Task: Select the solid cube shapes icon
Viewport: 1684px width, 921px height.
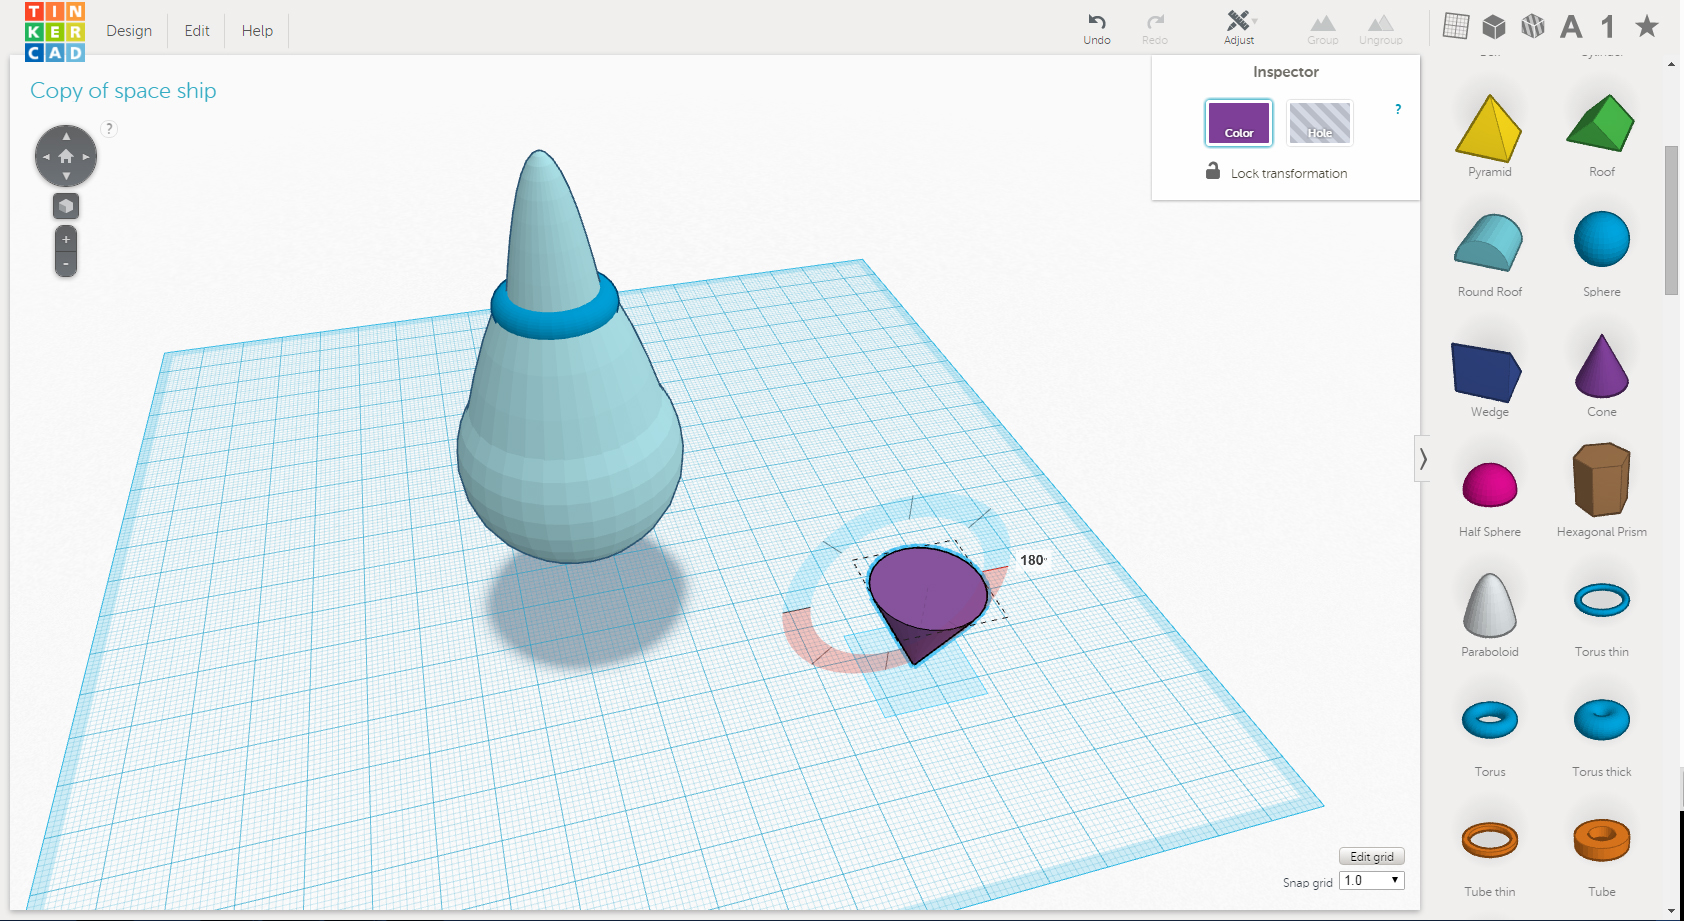Action: pos(1494,26)
